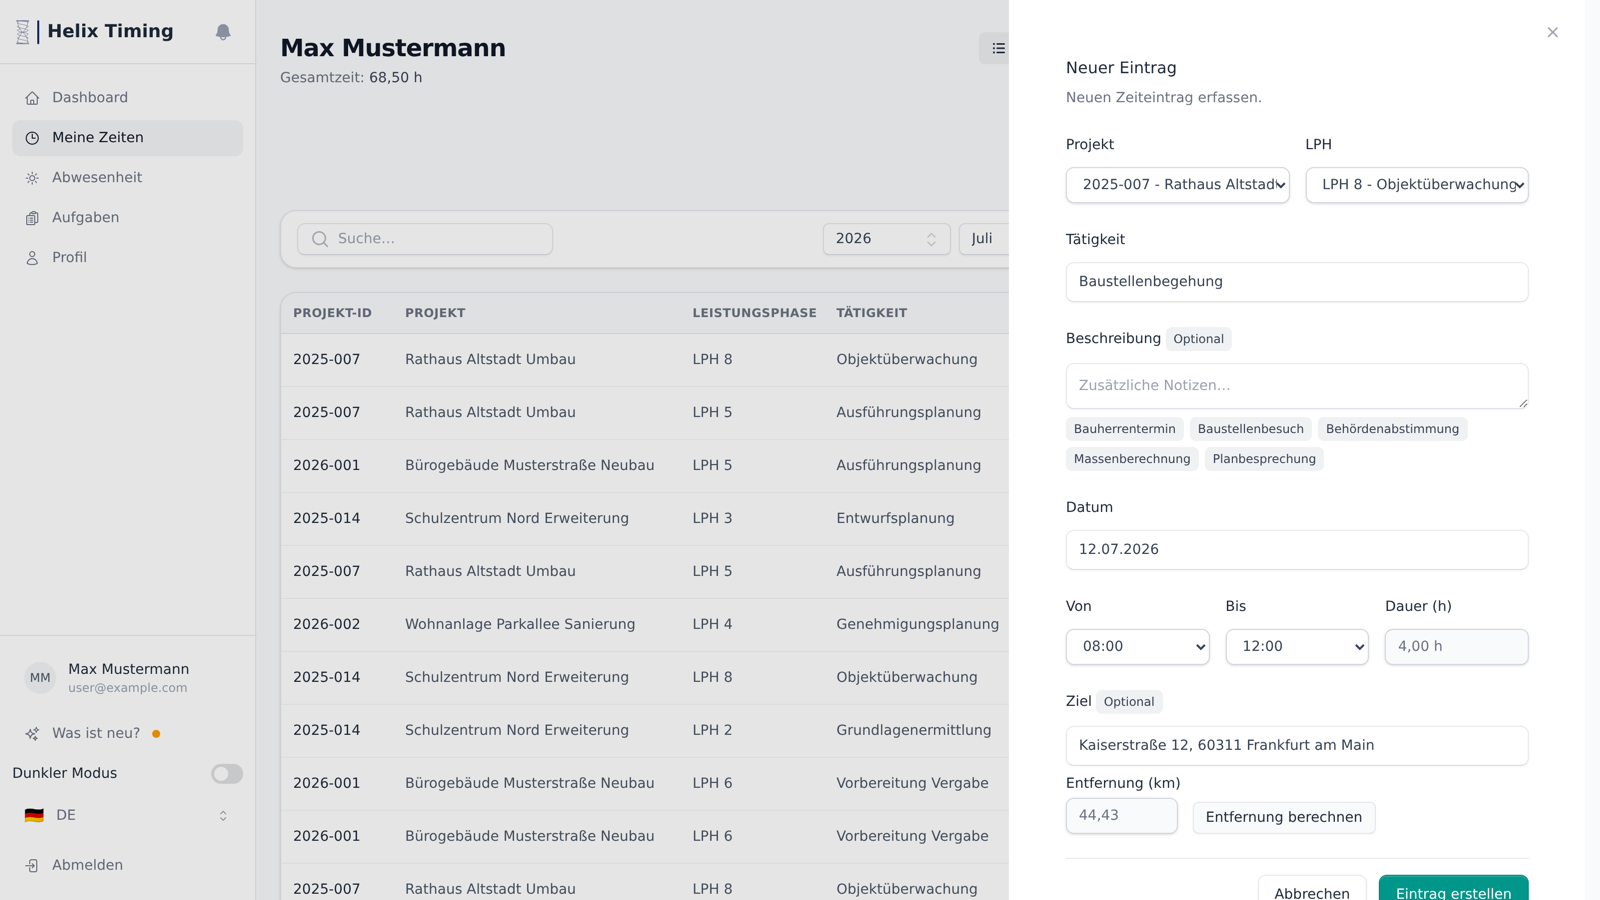1600x900 pixels.
Task: Click the Eintrag erstellen button
Action: tap(1453, 890)
